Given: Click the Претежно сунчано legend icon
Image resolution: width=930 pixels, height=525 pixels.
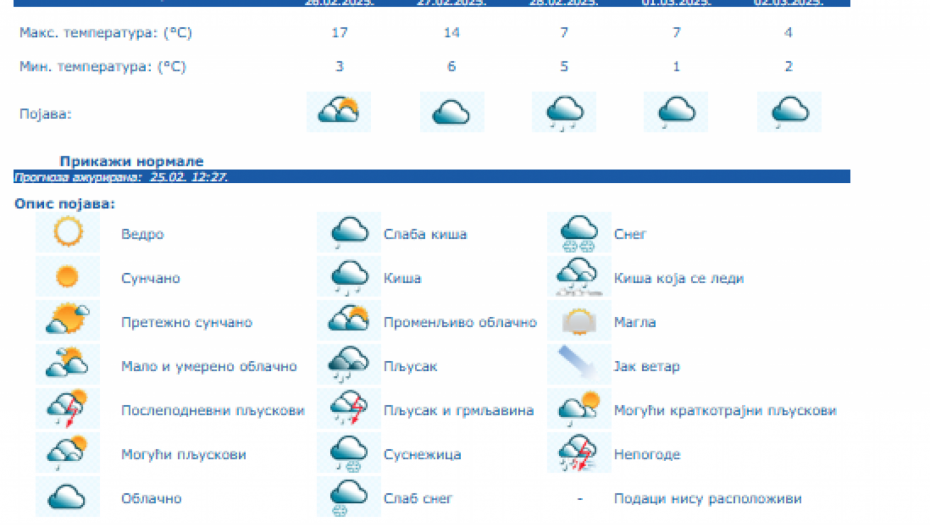Looking at the screenshot, I should pyautogui.click(x=68, y=322).
